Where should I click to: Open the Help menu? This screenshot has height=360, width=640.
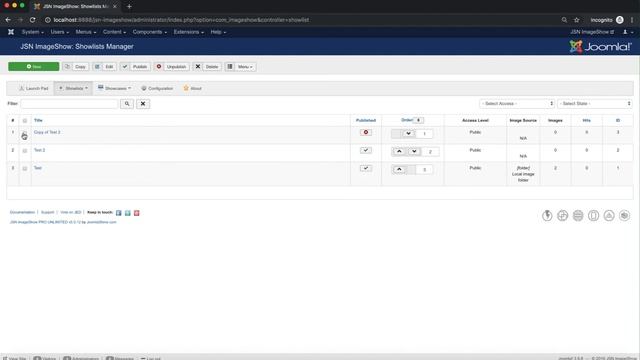tap(218, 32)
